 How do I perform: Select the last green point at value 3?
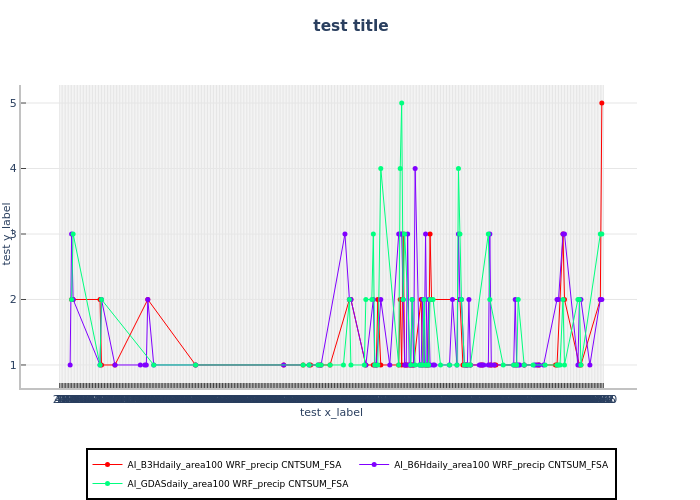pos(600,234)
